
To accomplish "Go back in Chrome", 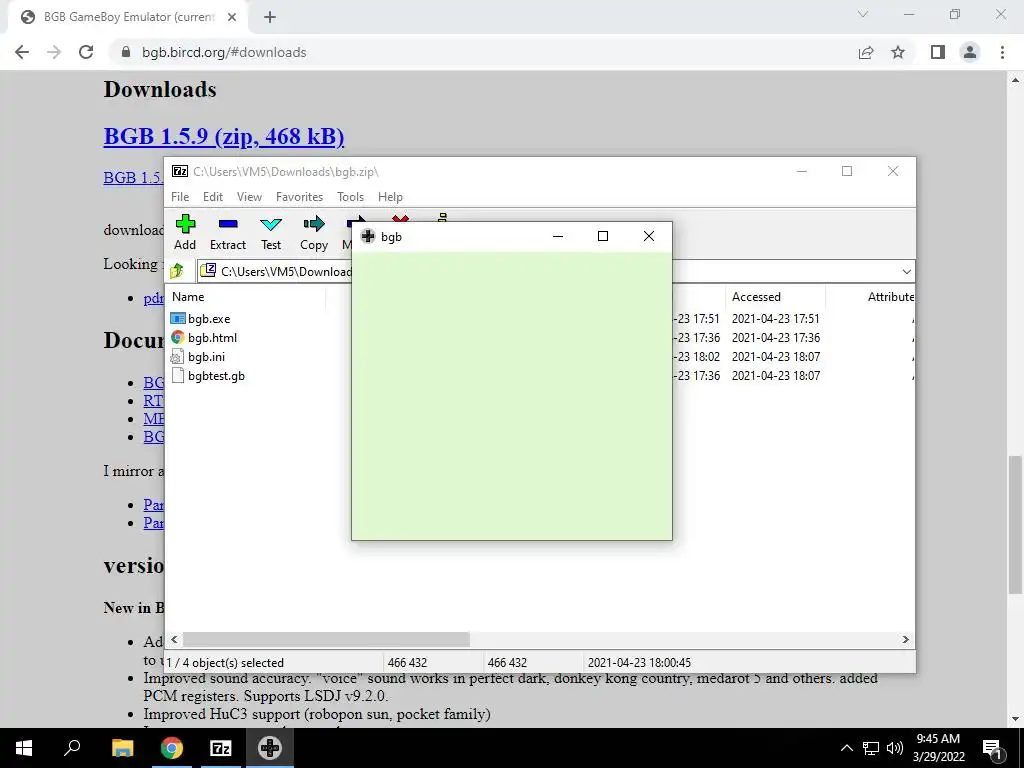I will (22, 52).
